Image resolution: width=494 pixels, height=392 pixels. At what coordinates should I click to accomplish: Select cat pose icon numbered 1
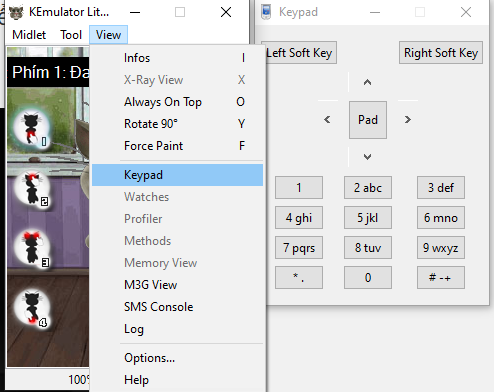[x=32, y=128]
